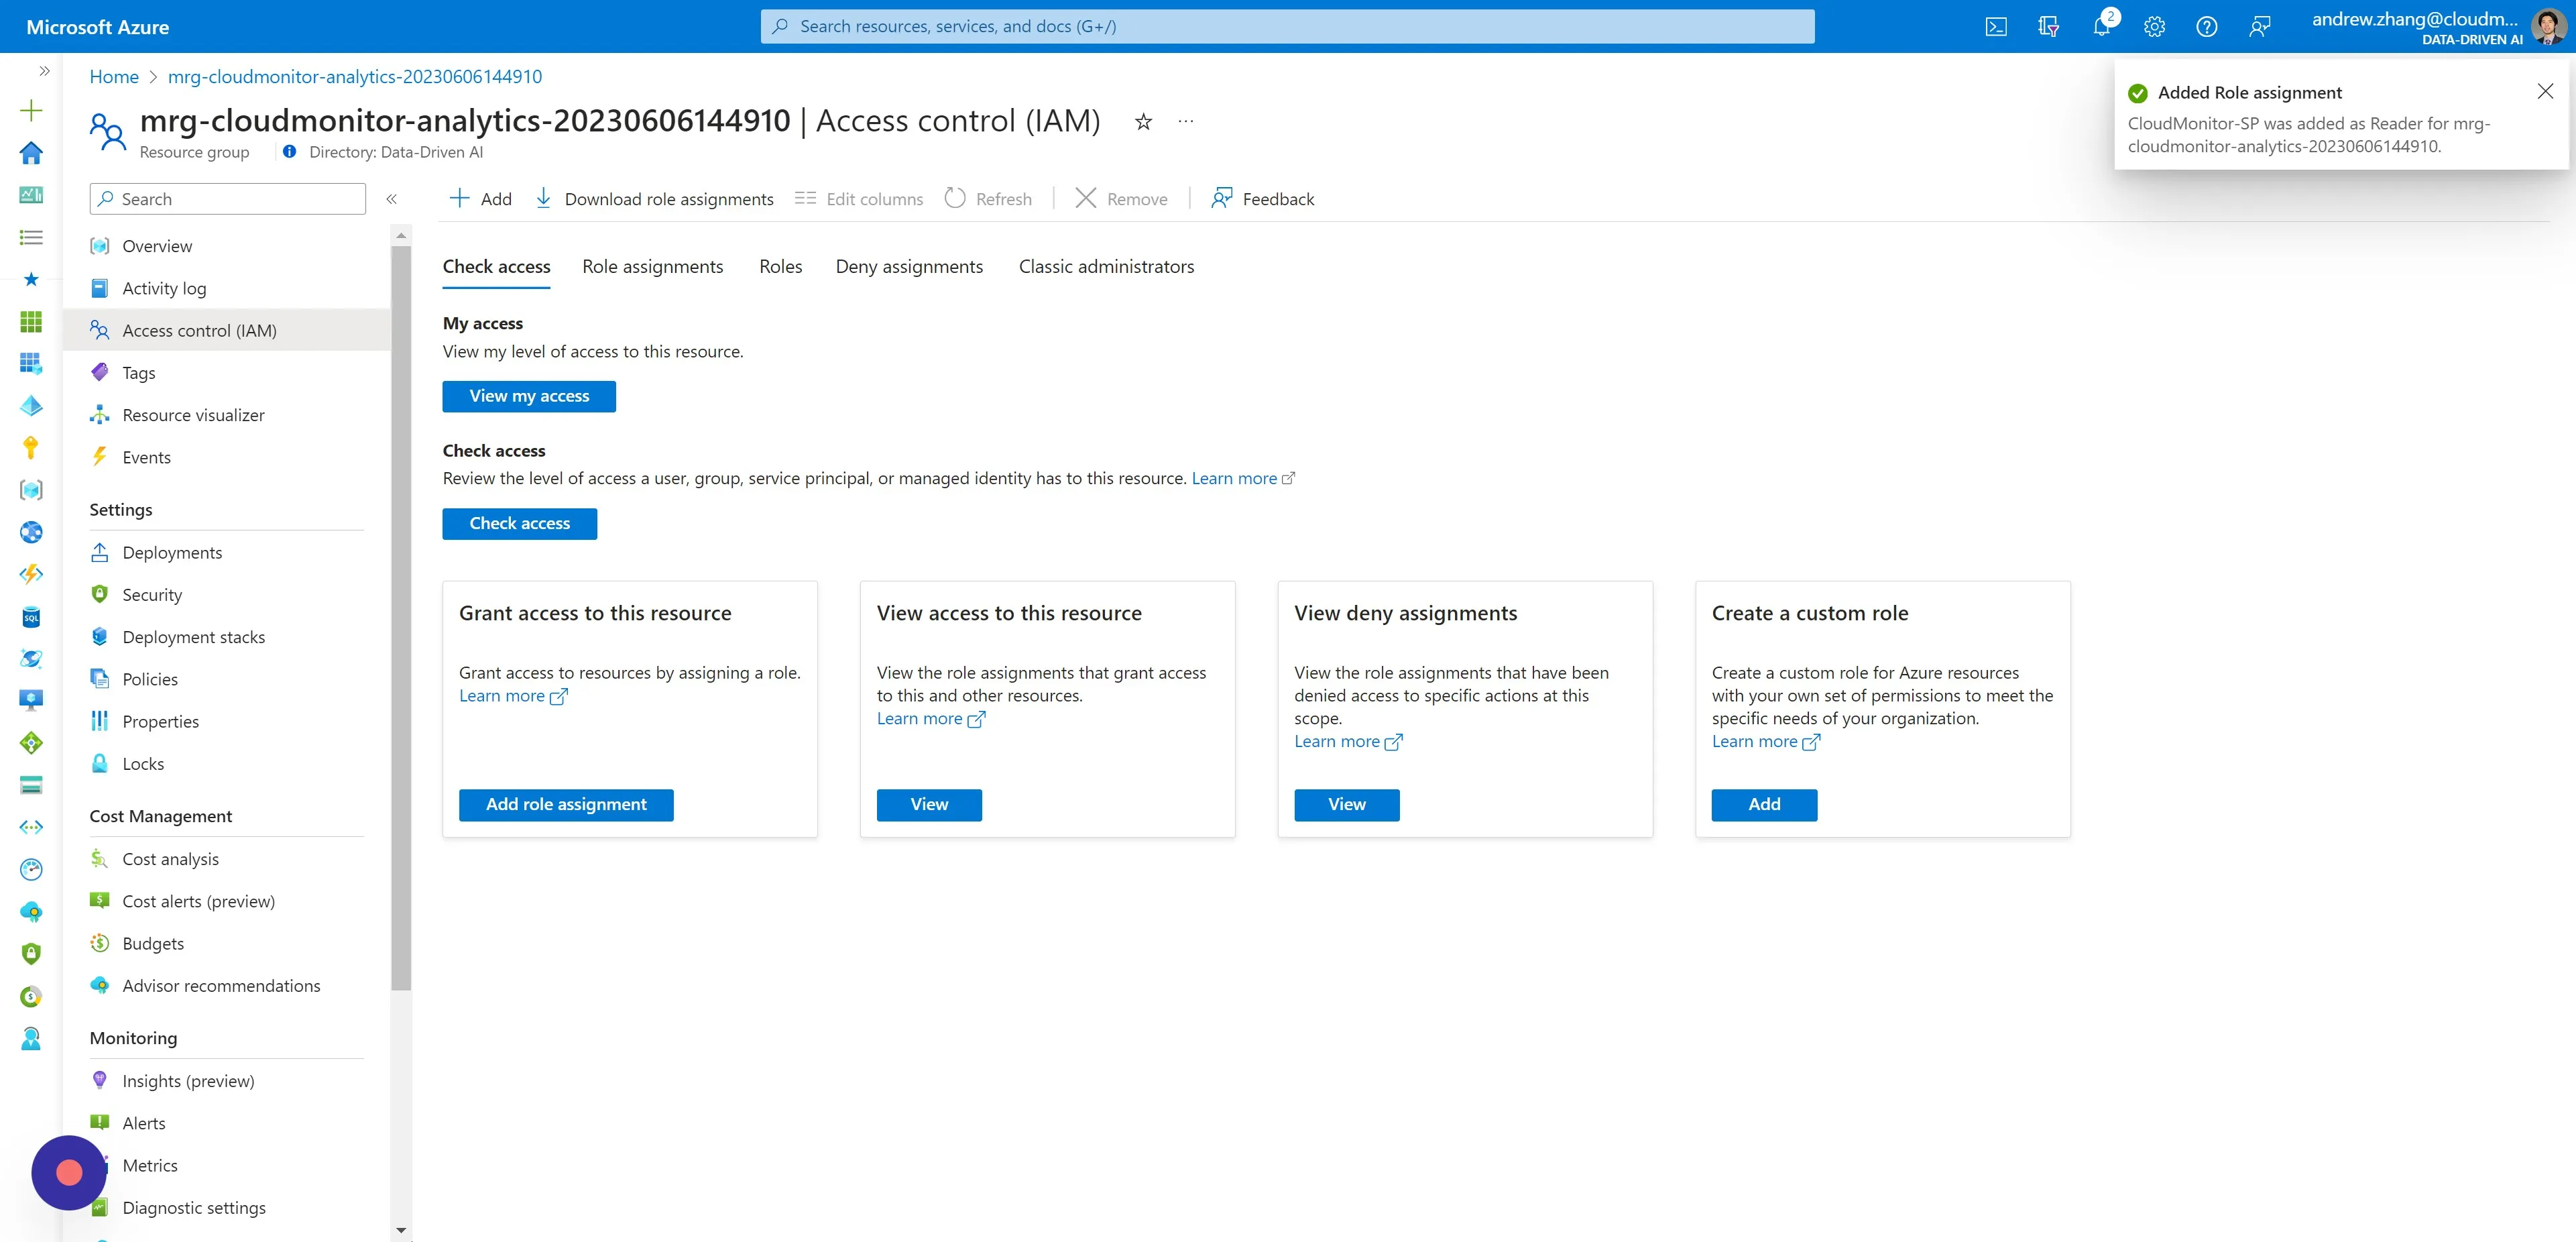Open the Directories and subscriptions filter icon
This screenshot has height=1242, width=2576.
pyautogui.click(x=2048, y=27)
